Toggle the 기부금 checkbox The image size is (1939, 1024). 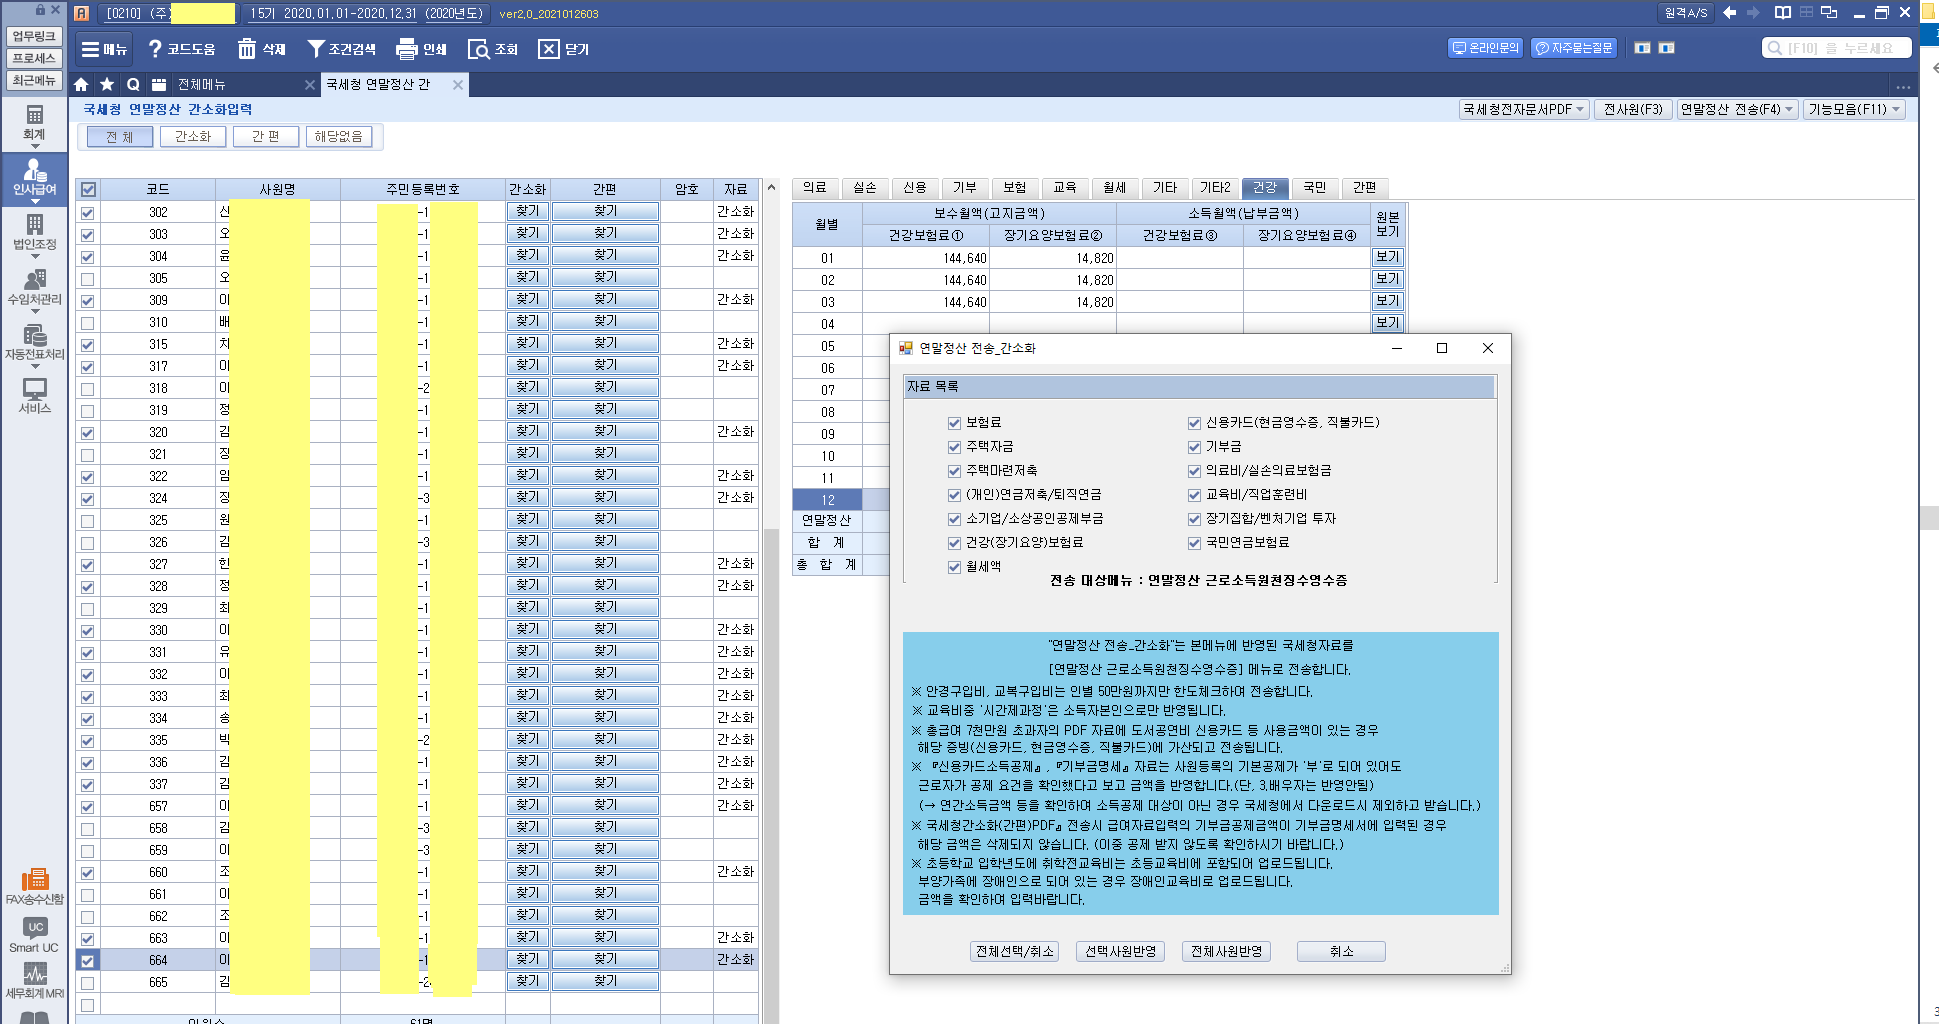click(1194, 447)
